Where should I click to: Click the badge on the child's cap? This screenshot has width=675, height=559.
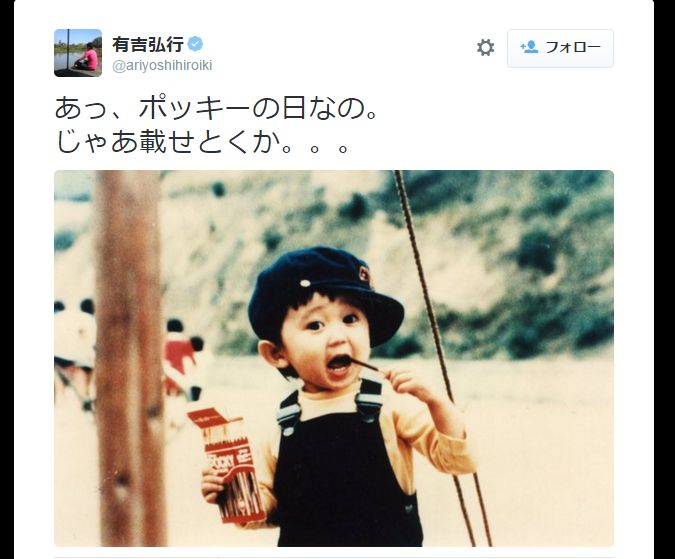tap(365, 275)
